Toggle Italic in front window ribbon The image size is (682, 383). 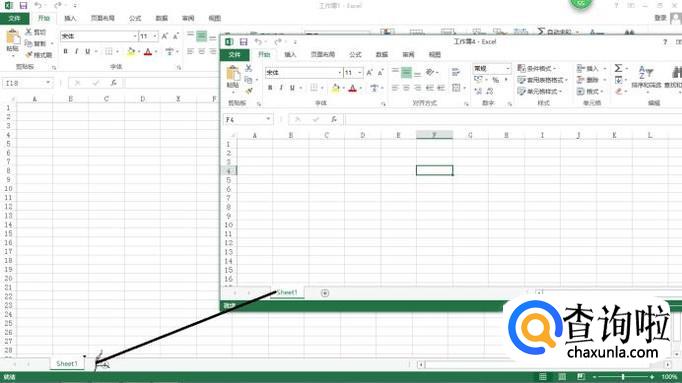tap(281, 88)
